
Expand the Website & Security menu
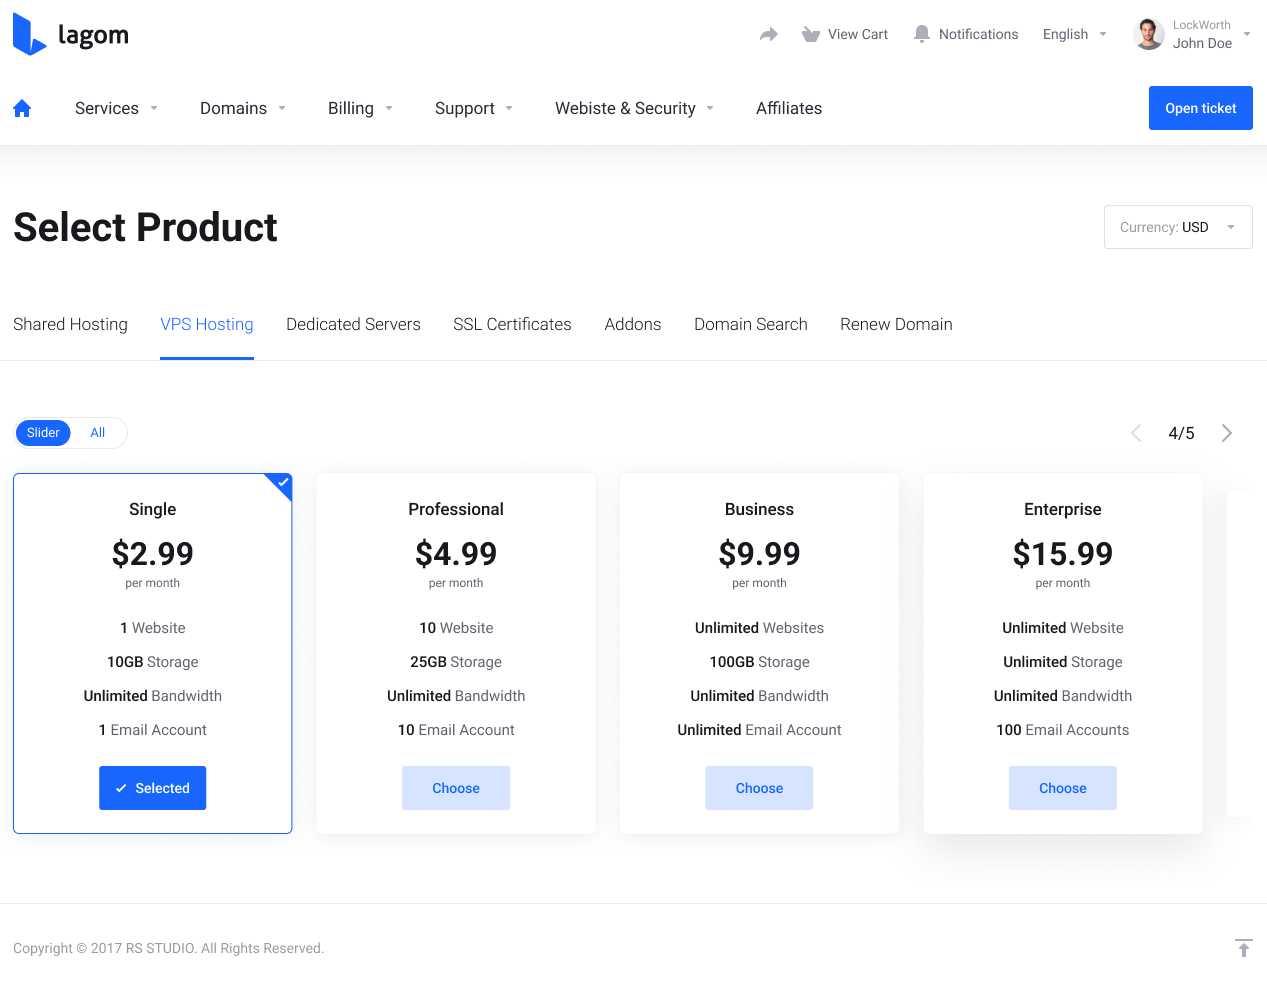pyautogui.click(x=635, y=108)
